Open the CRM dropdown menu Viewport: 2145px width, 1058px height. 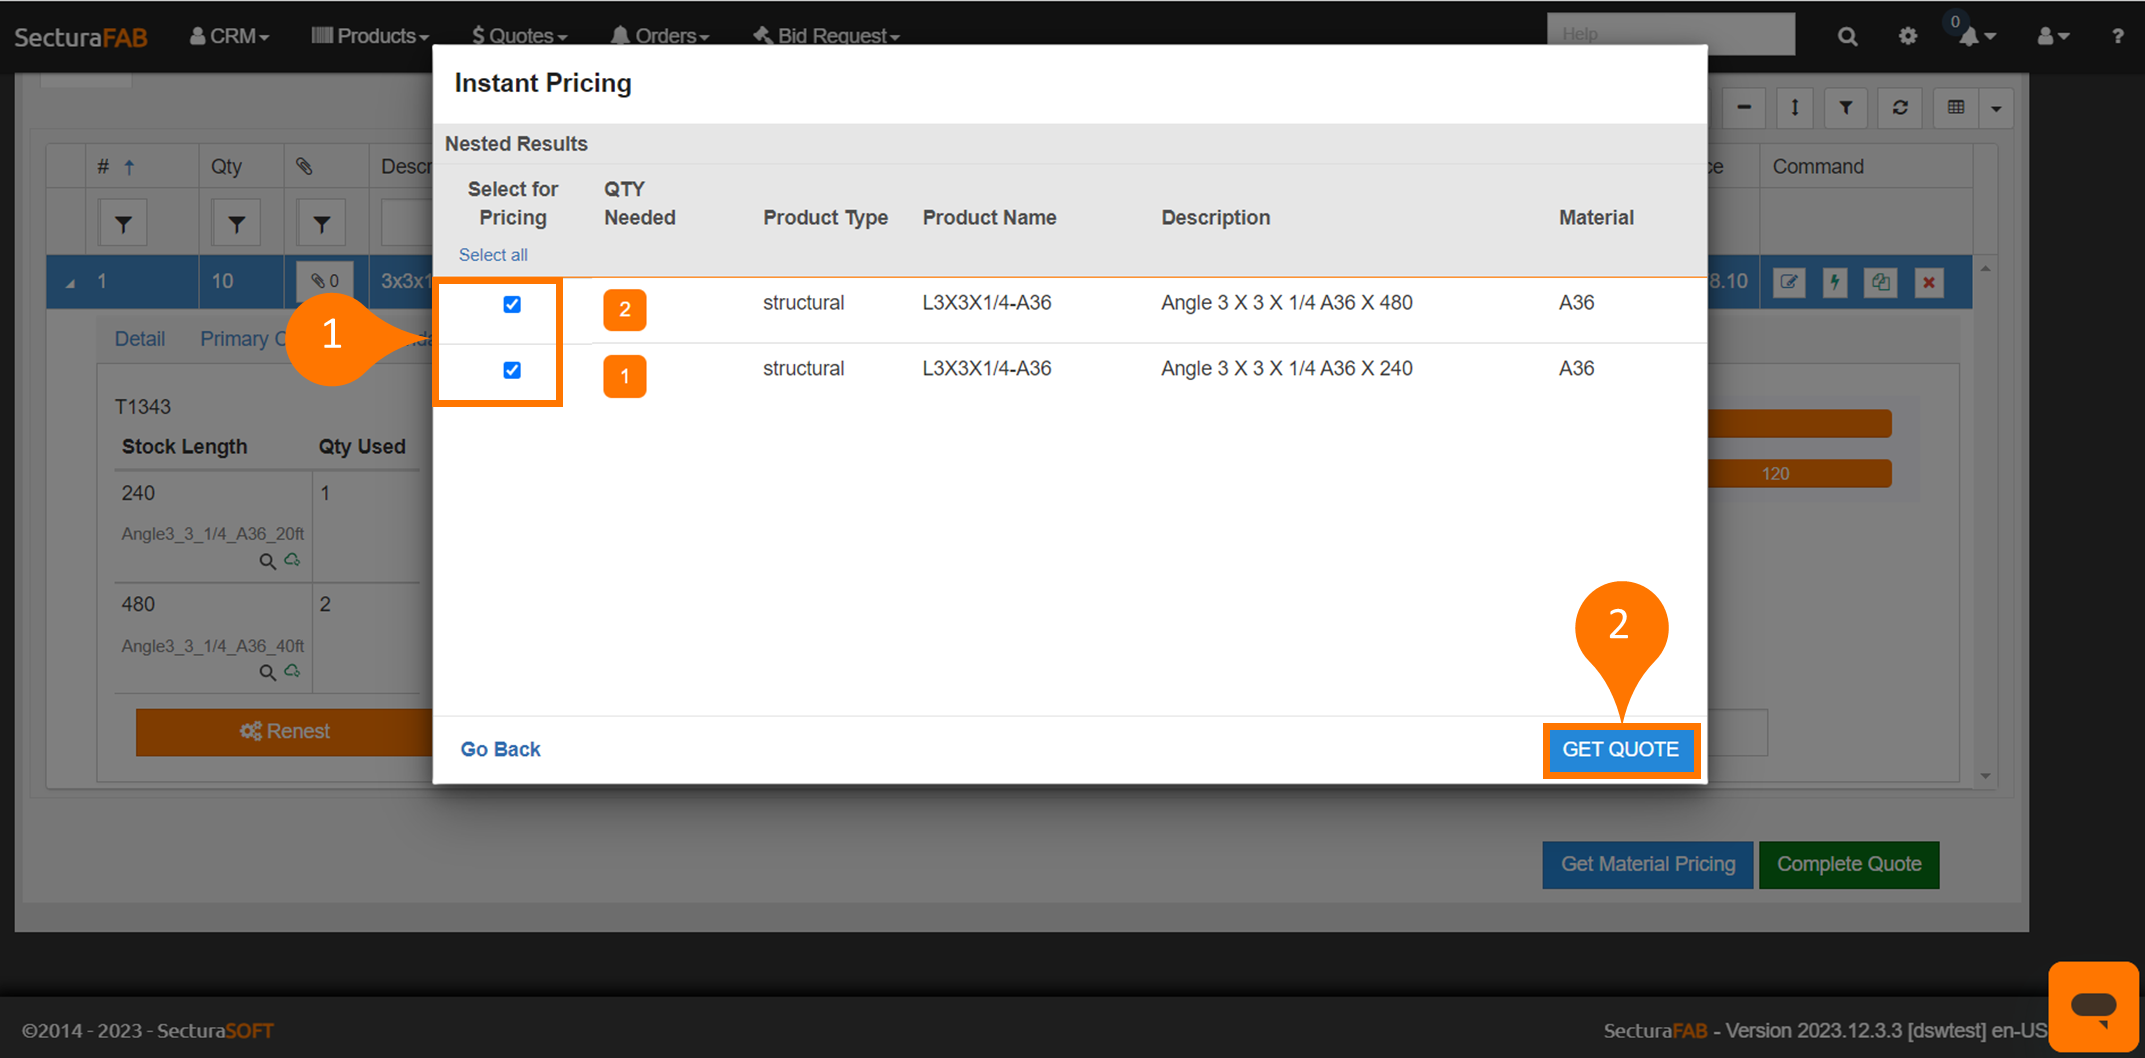click(230, 37)
